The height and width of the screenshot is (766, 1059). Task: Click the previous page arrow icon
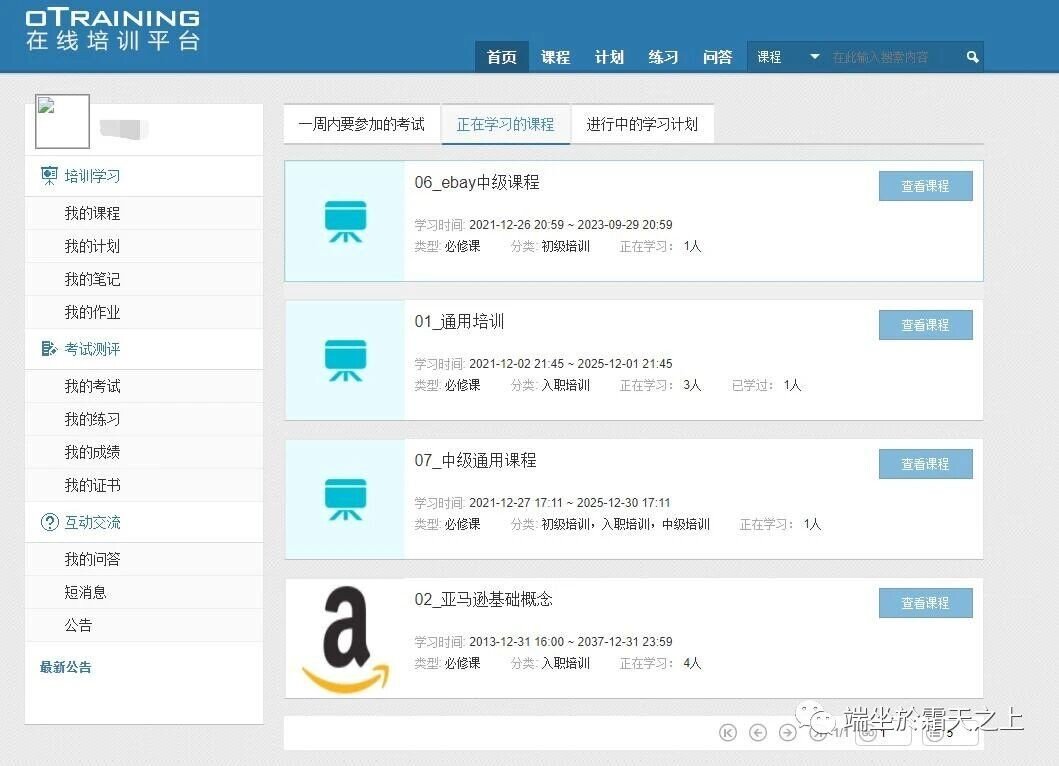pos(758,733)
